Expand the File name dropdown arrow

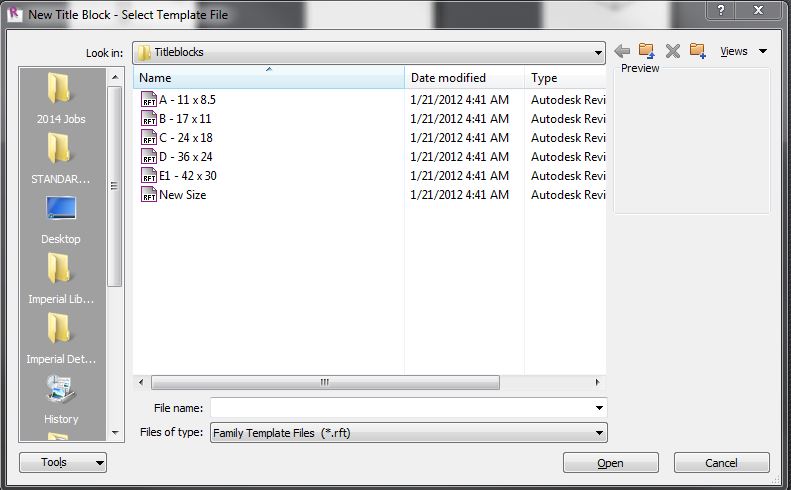click(x=599, y=408)
